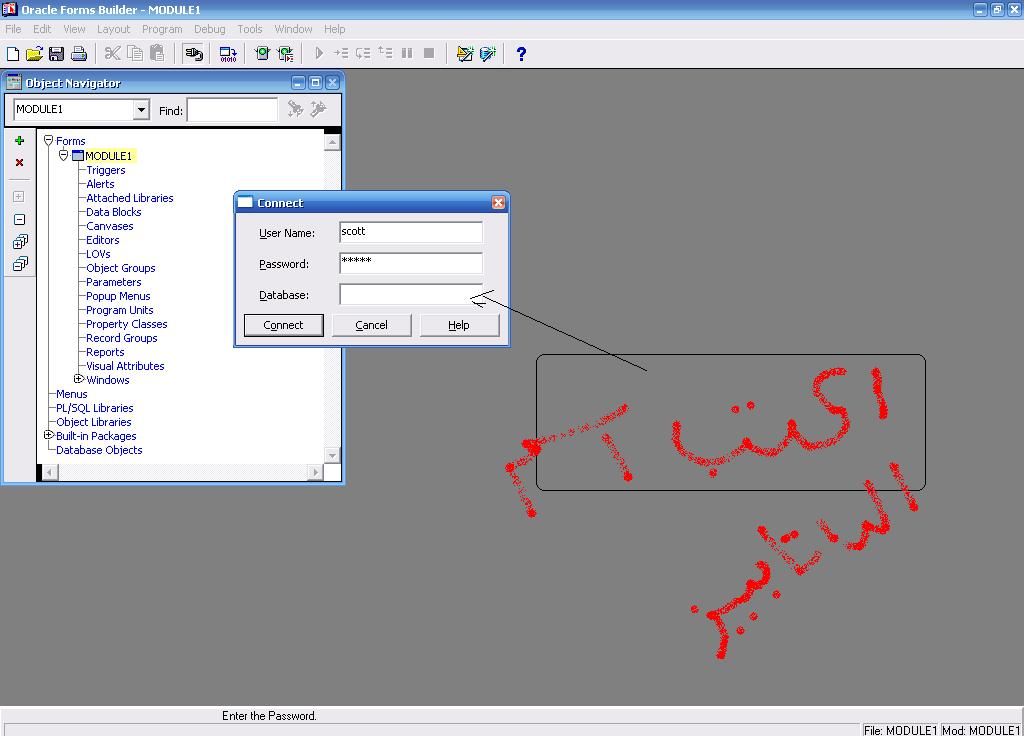Viewport: 1024px width, 736px height.
Task: Click the Run Form toolbar icon
Action: 262,54
